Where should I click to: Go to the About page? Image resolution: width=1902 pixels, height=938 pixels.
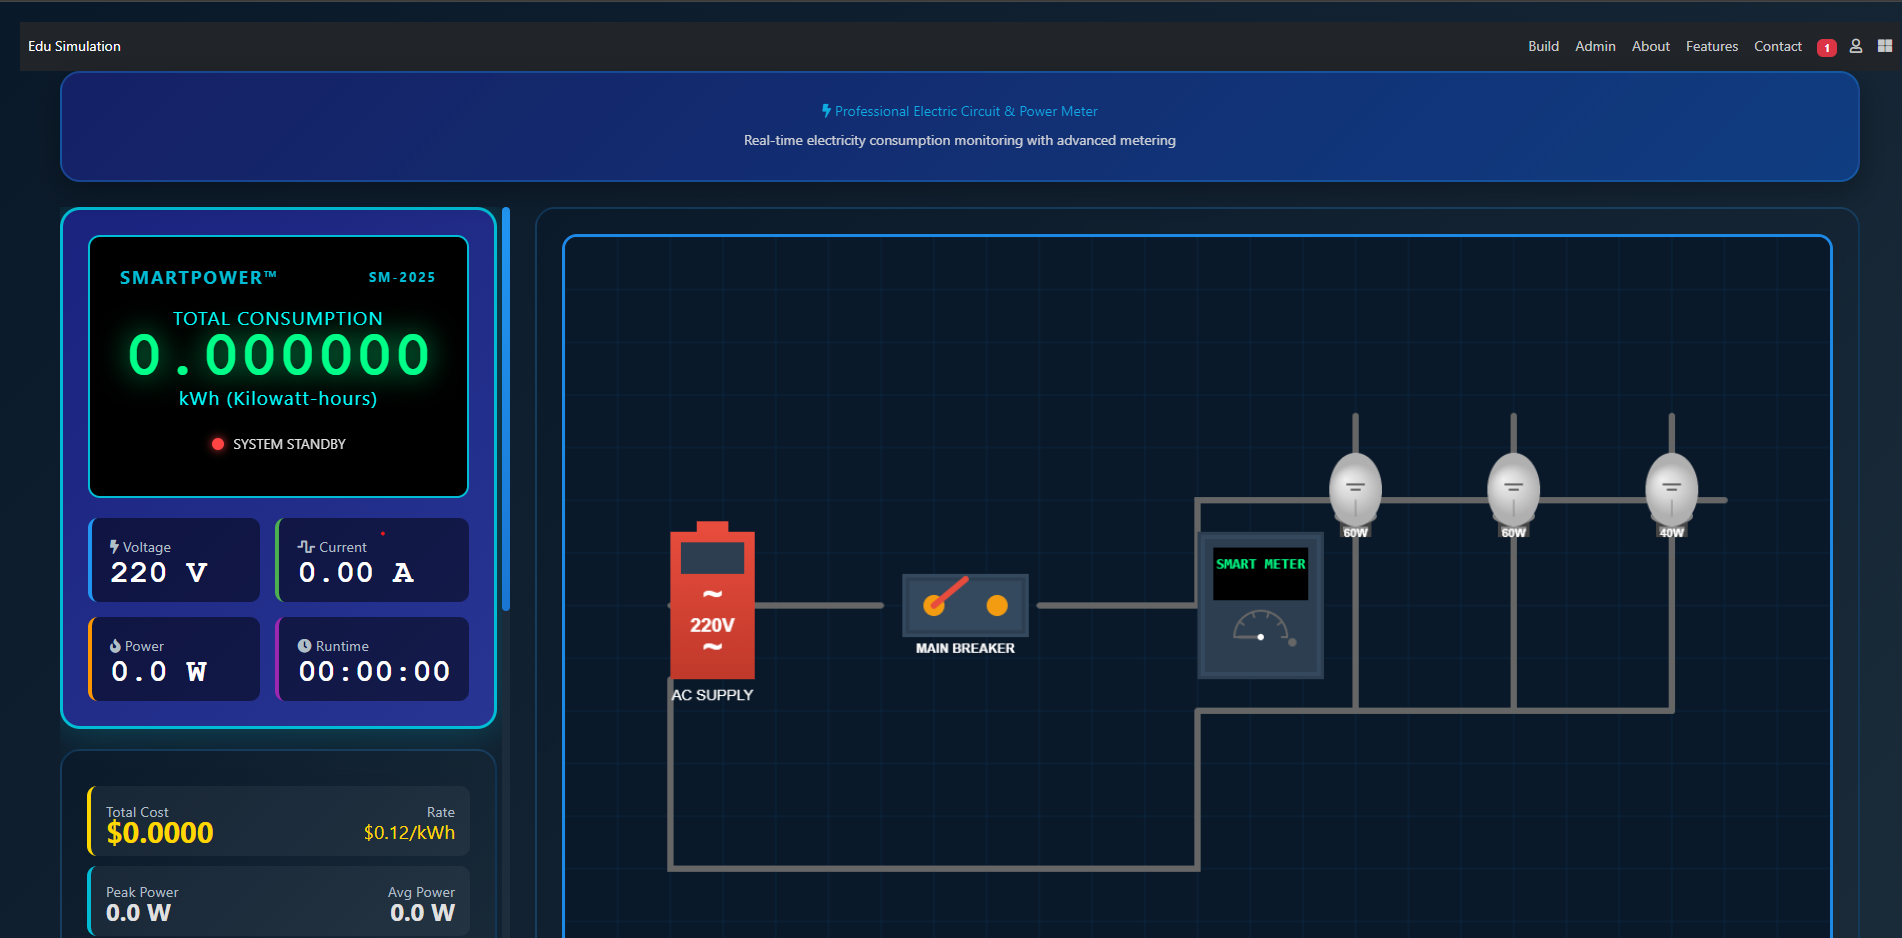(1651, 46)
